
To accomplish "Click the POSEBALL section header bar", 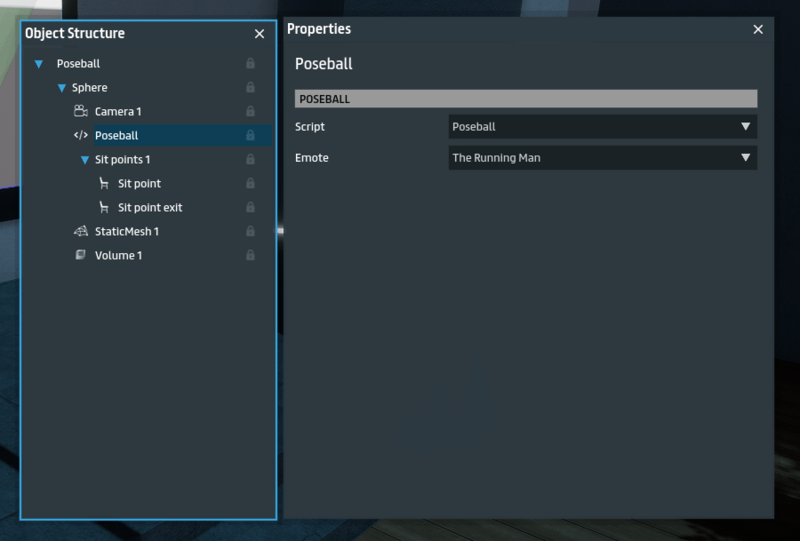I will [525, 99].
